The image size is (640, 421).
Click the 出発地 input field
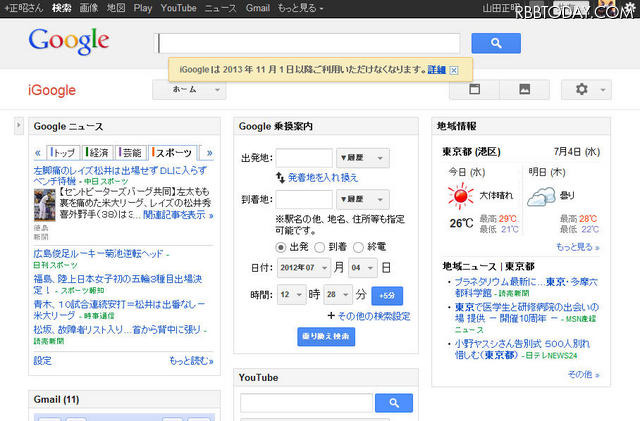tap(304, 158)
